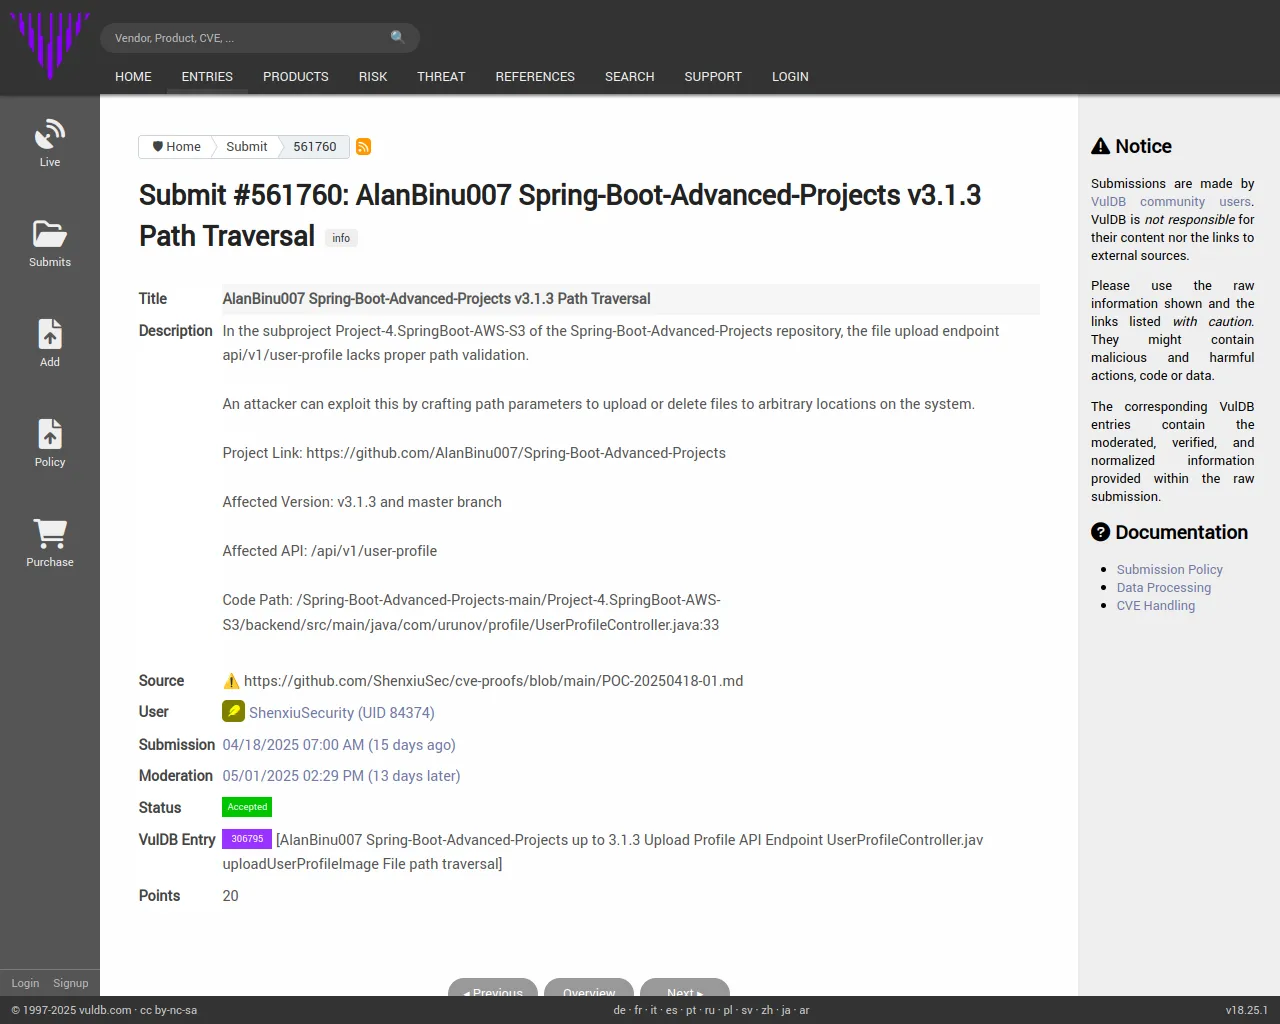Click Login in the sidebar footer

pos(25,984)
